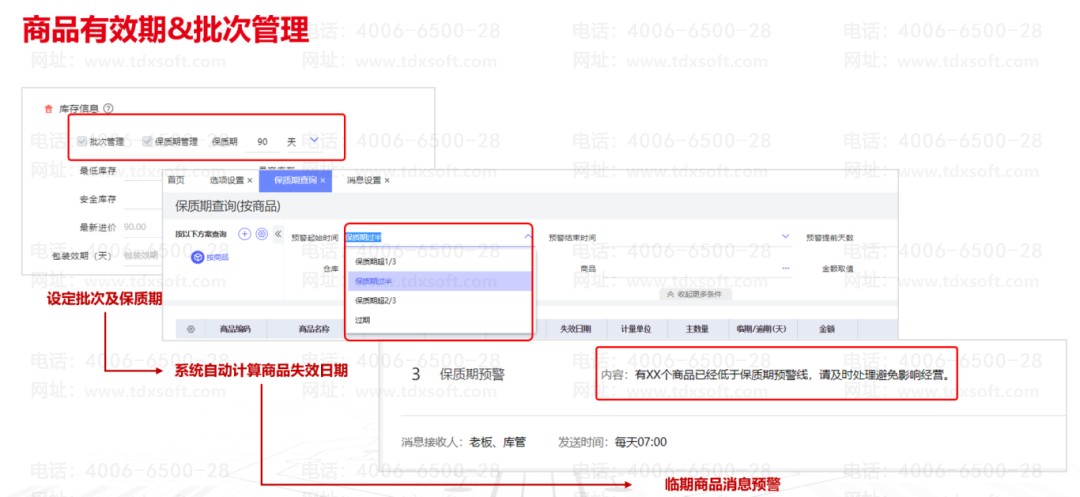Click the ellipsis button in the 商品 field
Image resolution: width=1080 pixels, height=497 pixels.
[x=786, y=268]
